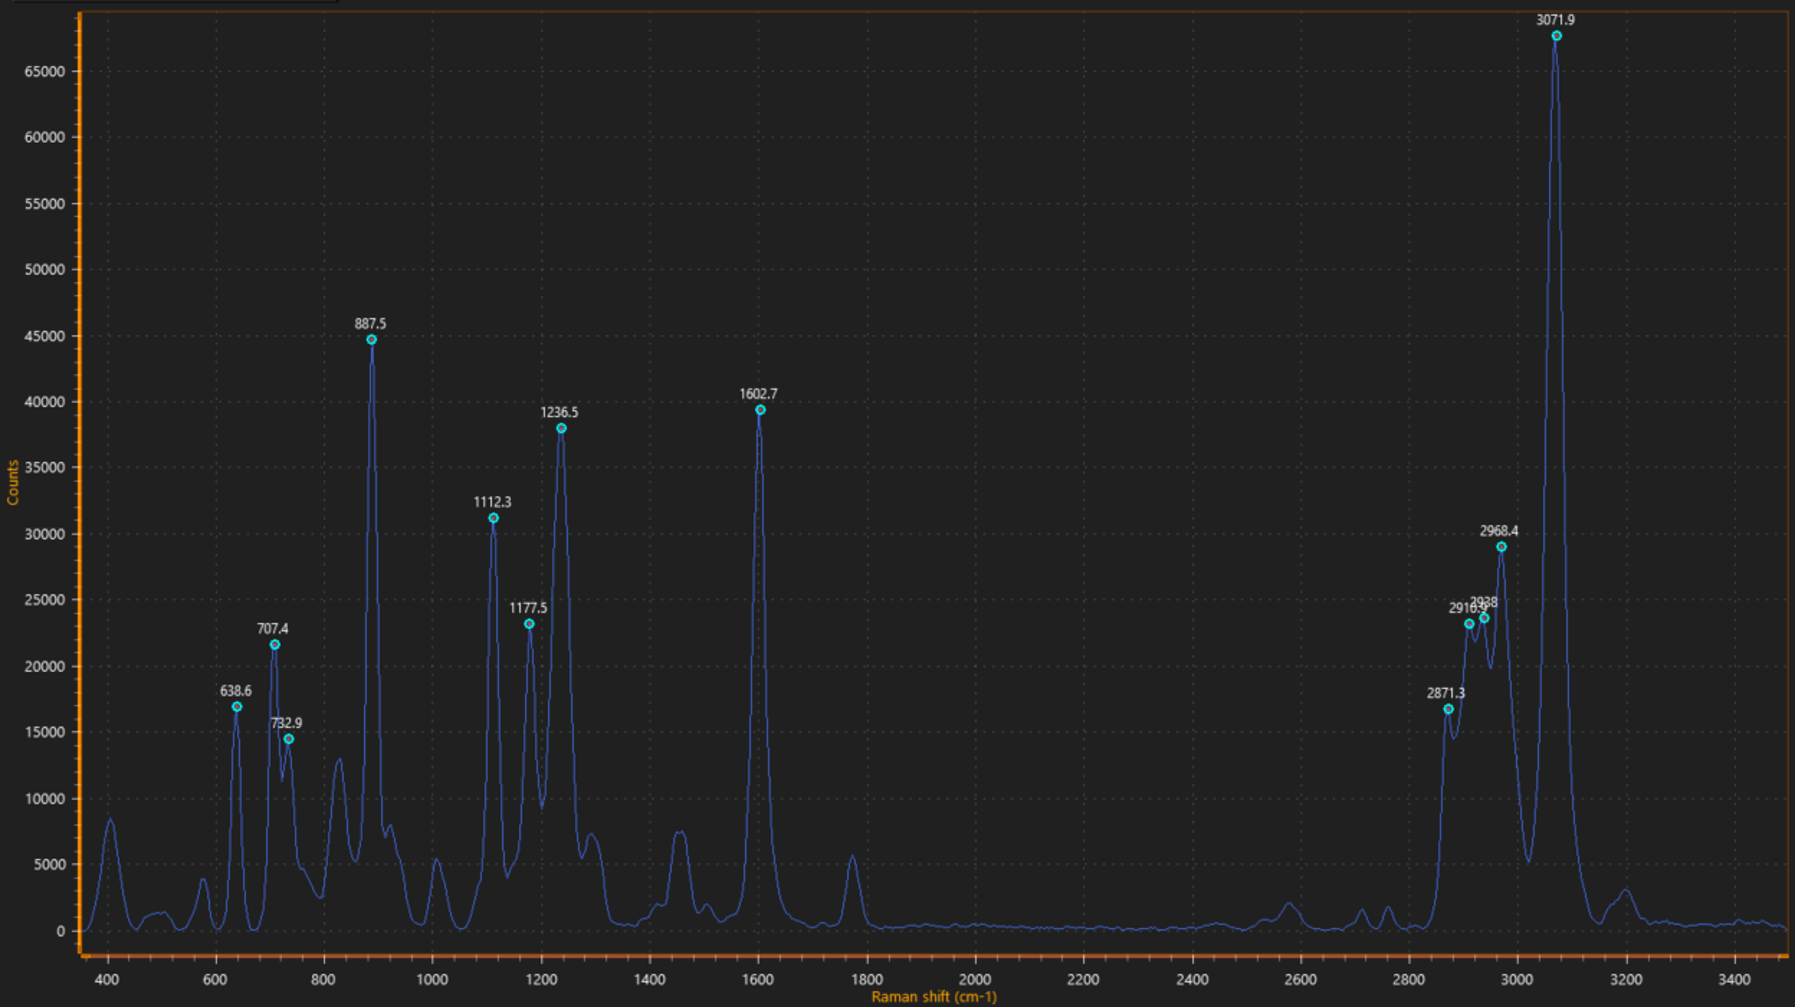
Task: Click the 30000 tick label on Counts axis
Action: [x=44, y=534]
